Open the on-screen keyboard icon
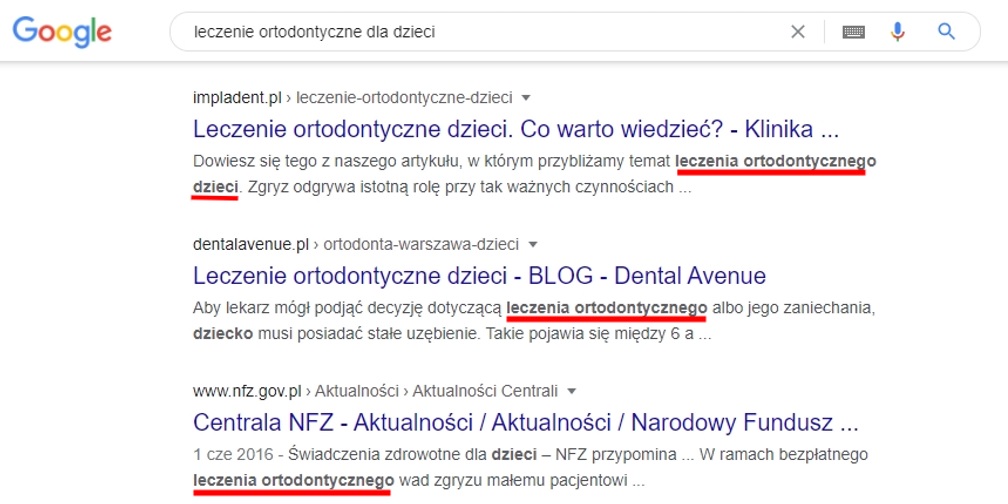 (x=853, y=31)
